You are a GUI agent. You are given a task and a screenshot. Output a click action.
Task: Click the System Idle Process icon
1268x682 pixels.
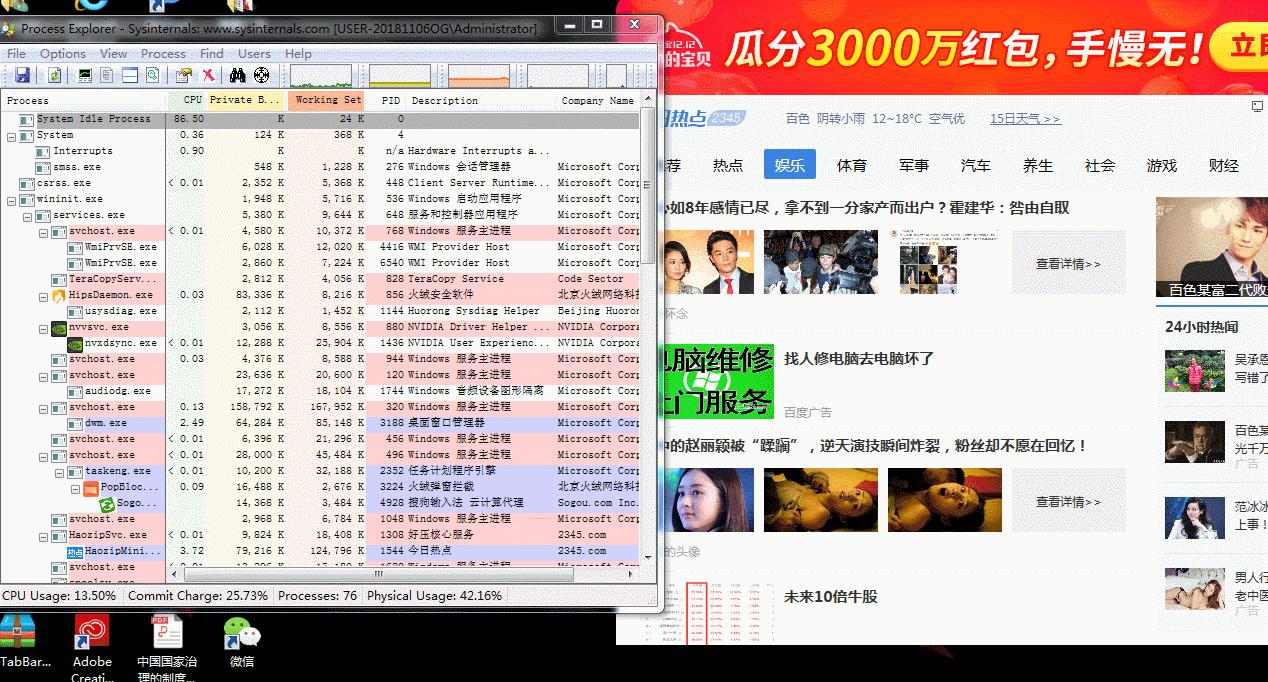pyautogui.click(x=27, y=119)
